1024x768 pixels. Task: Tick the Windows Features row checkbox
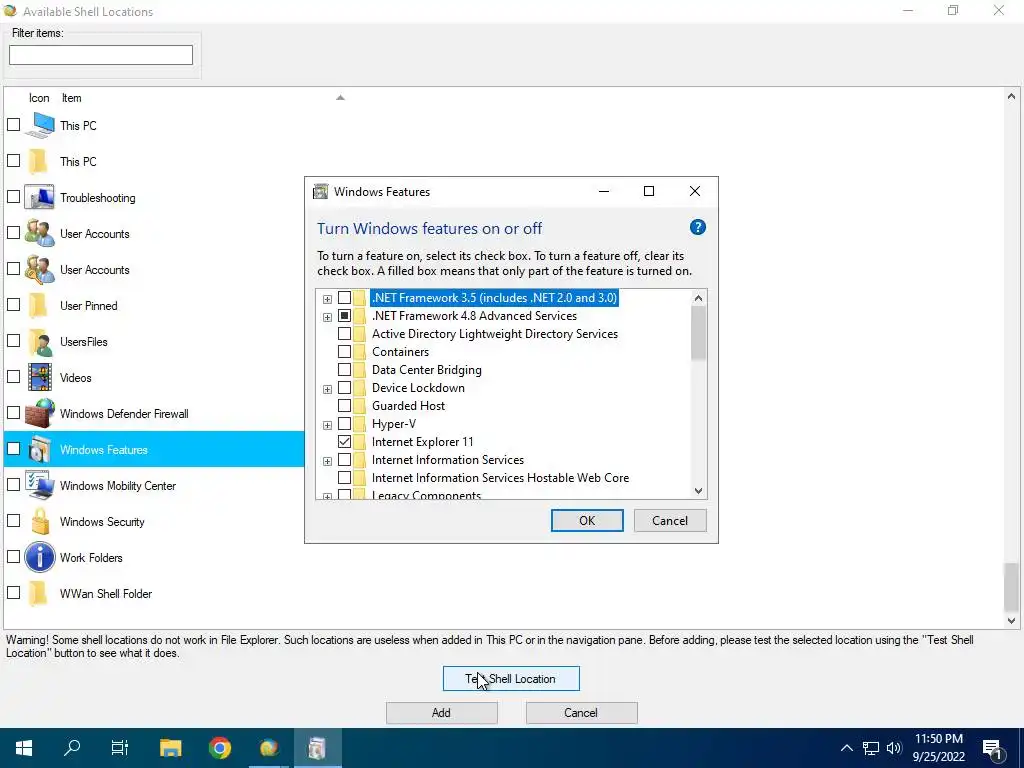14,448
